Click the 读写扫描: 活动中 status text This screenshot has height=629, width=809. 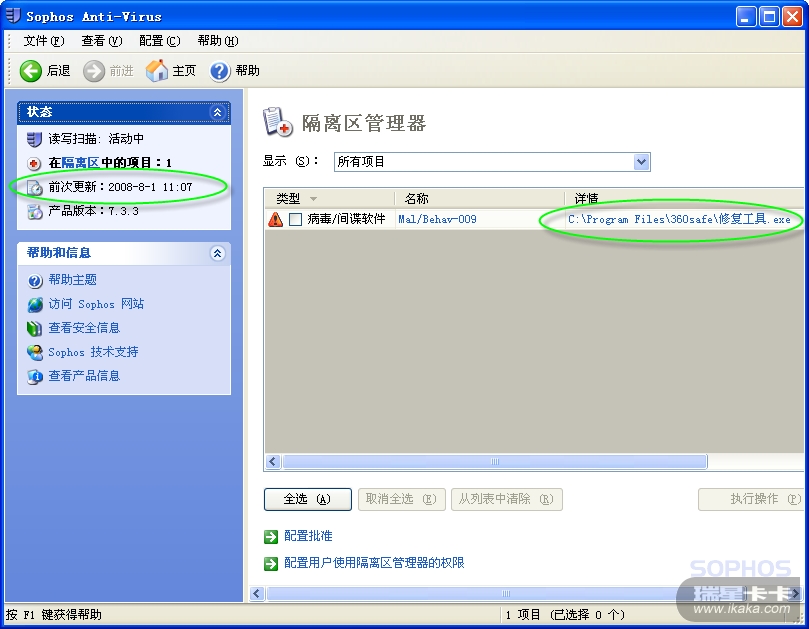pos(96,139)
